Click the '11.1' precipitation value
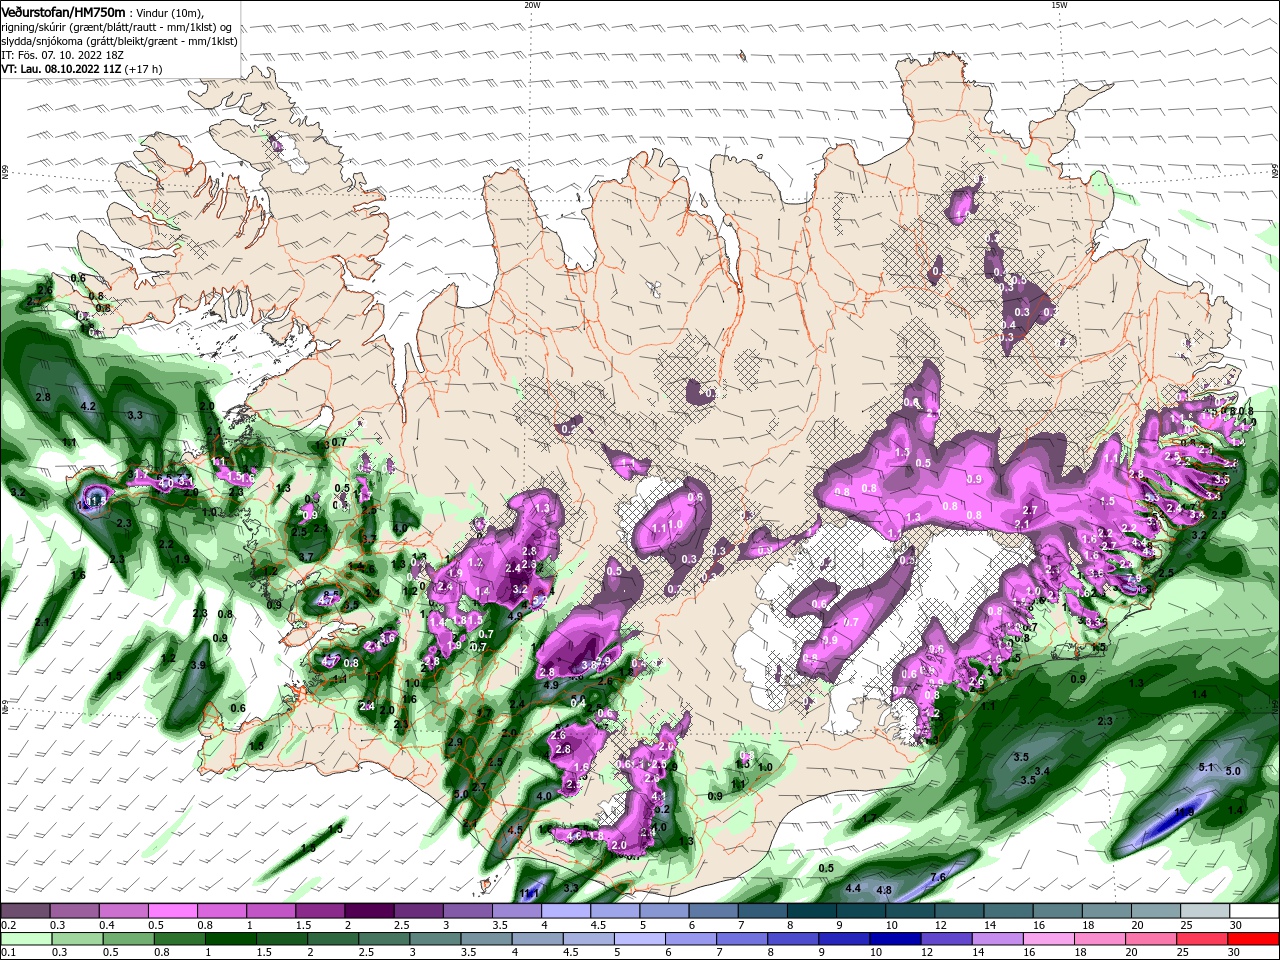Viewport: 1280px width, 960px height. click(530, 892)
